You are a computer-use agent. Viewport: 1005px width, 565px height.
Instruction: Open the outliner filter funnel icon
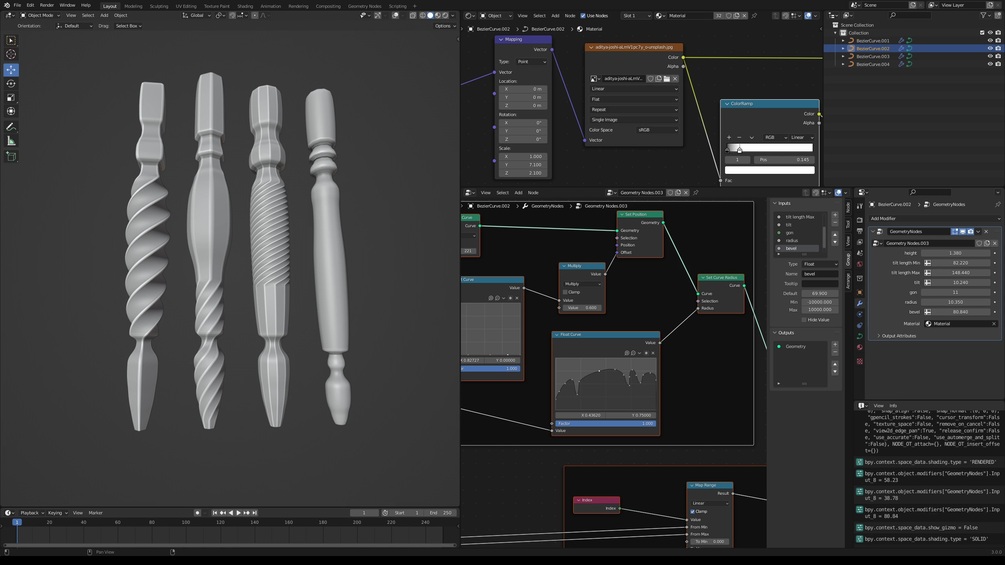(984, 15)
